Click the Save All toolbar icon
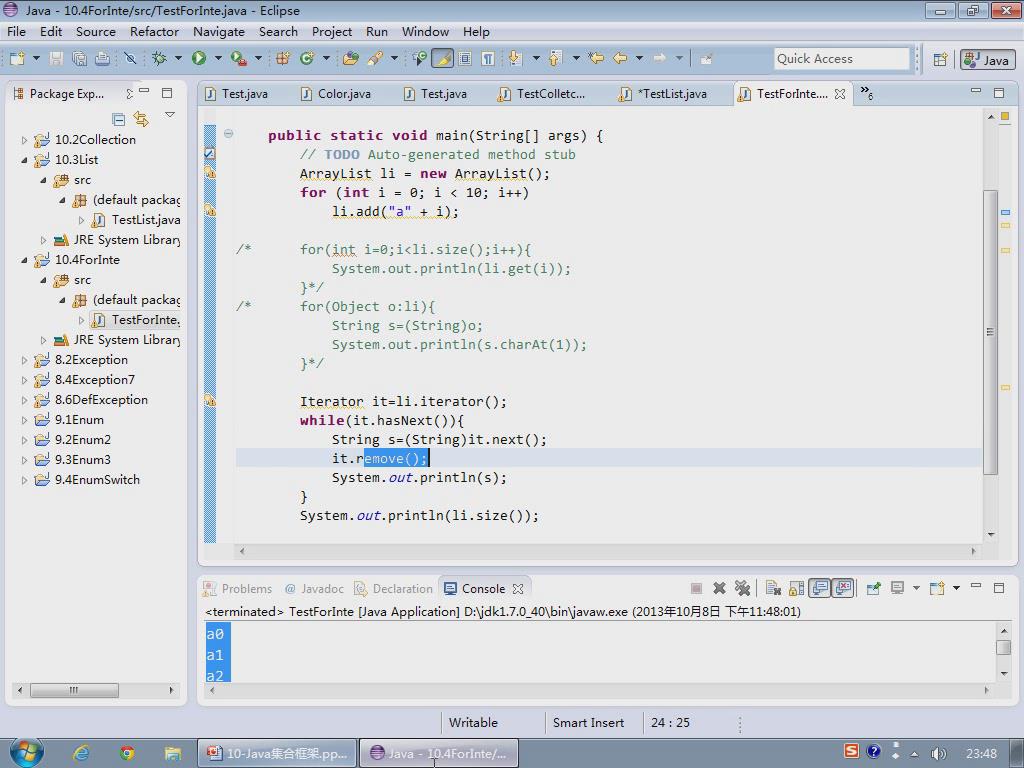Image resolution: width=1024 pixels, height=768 pixels. pos(80,59)
